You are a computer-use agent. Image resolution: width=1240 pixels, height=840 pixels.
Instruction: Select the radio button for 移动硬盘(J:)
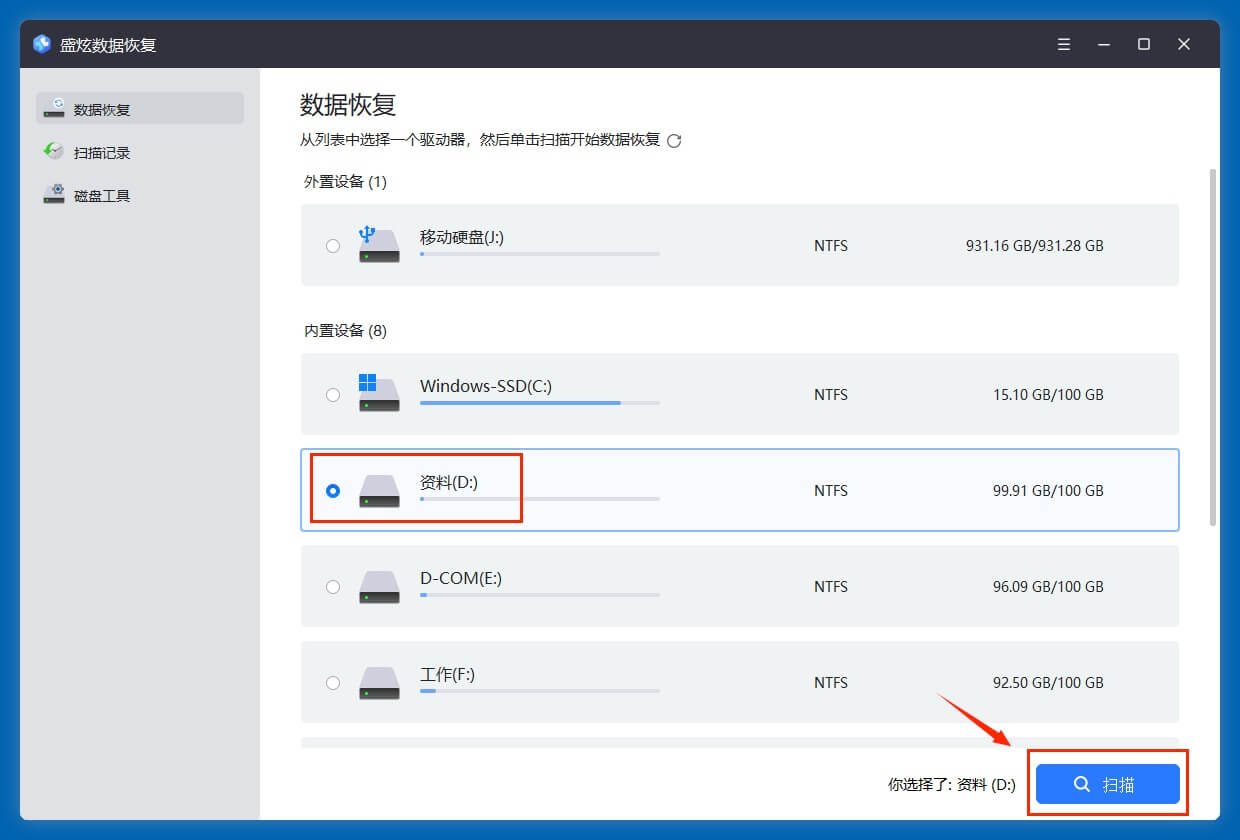tap(333, 245)
